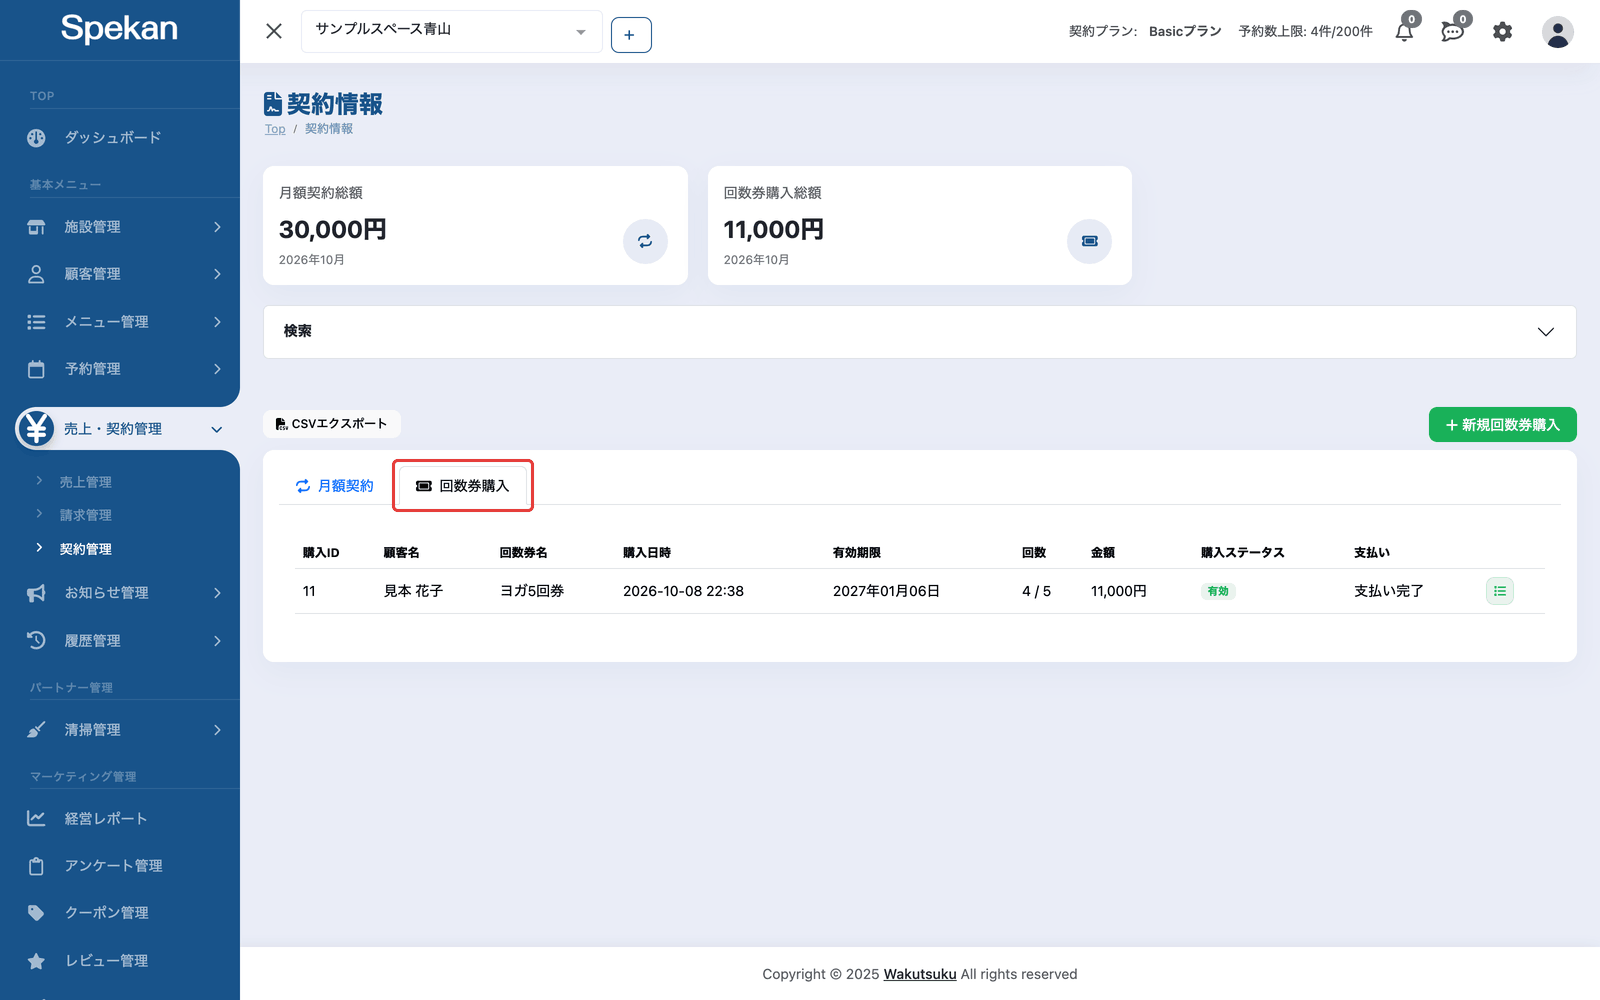Expand the 検索 panel chevron

coord(1546,332)
